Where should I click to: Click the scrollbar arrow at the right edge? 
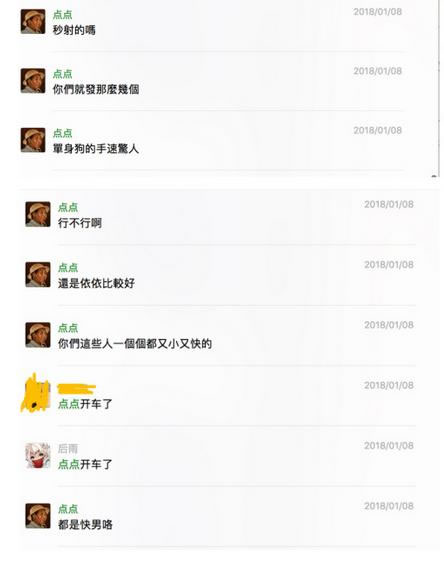(434, 177)
